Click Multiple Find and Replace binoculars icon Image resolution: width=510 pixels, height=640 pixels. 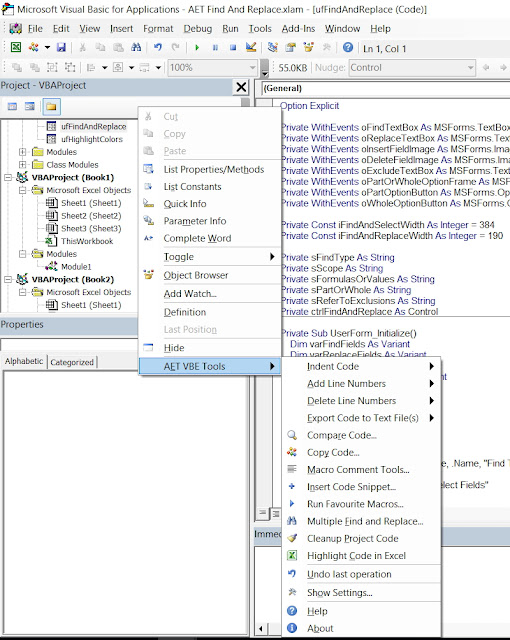pyautogui.click(x=292, y=521)
